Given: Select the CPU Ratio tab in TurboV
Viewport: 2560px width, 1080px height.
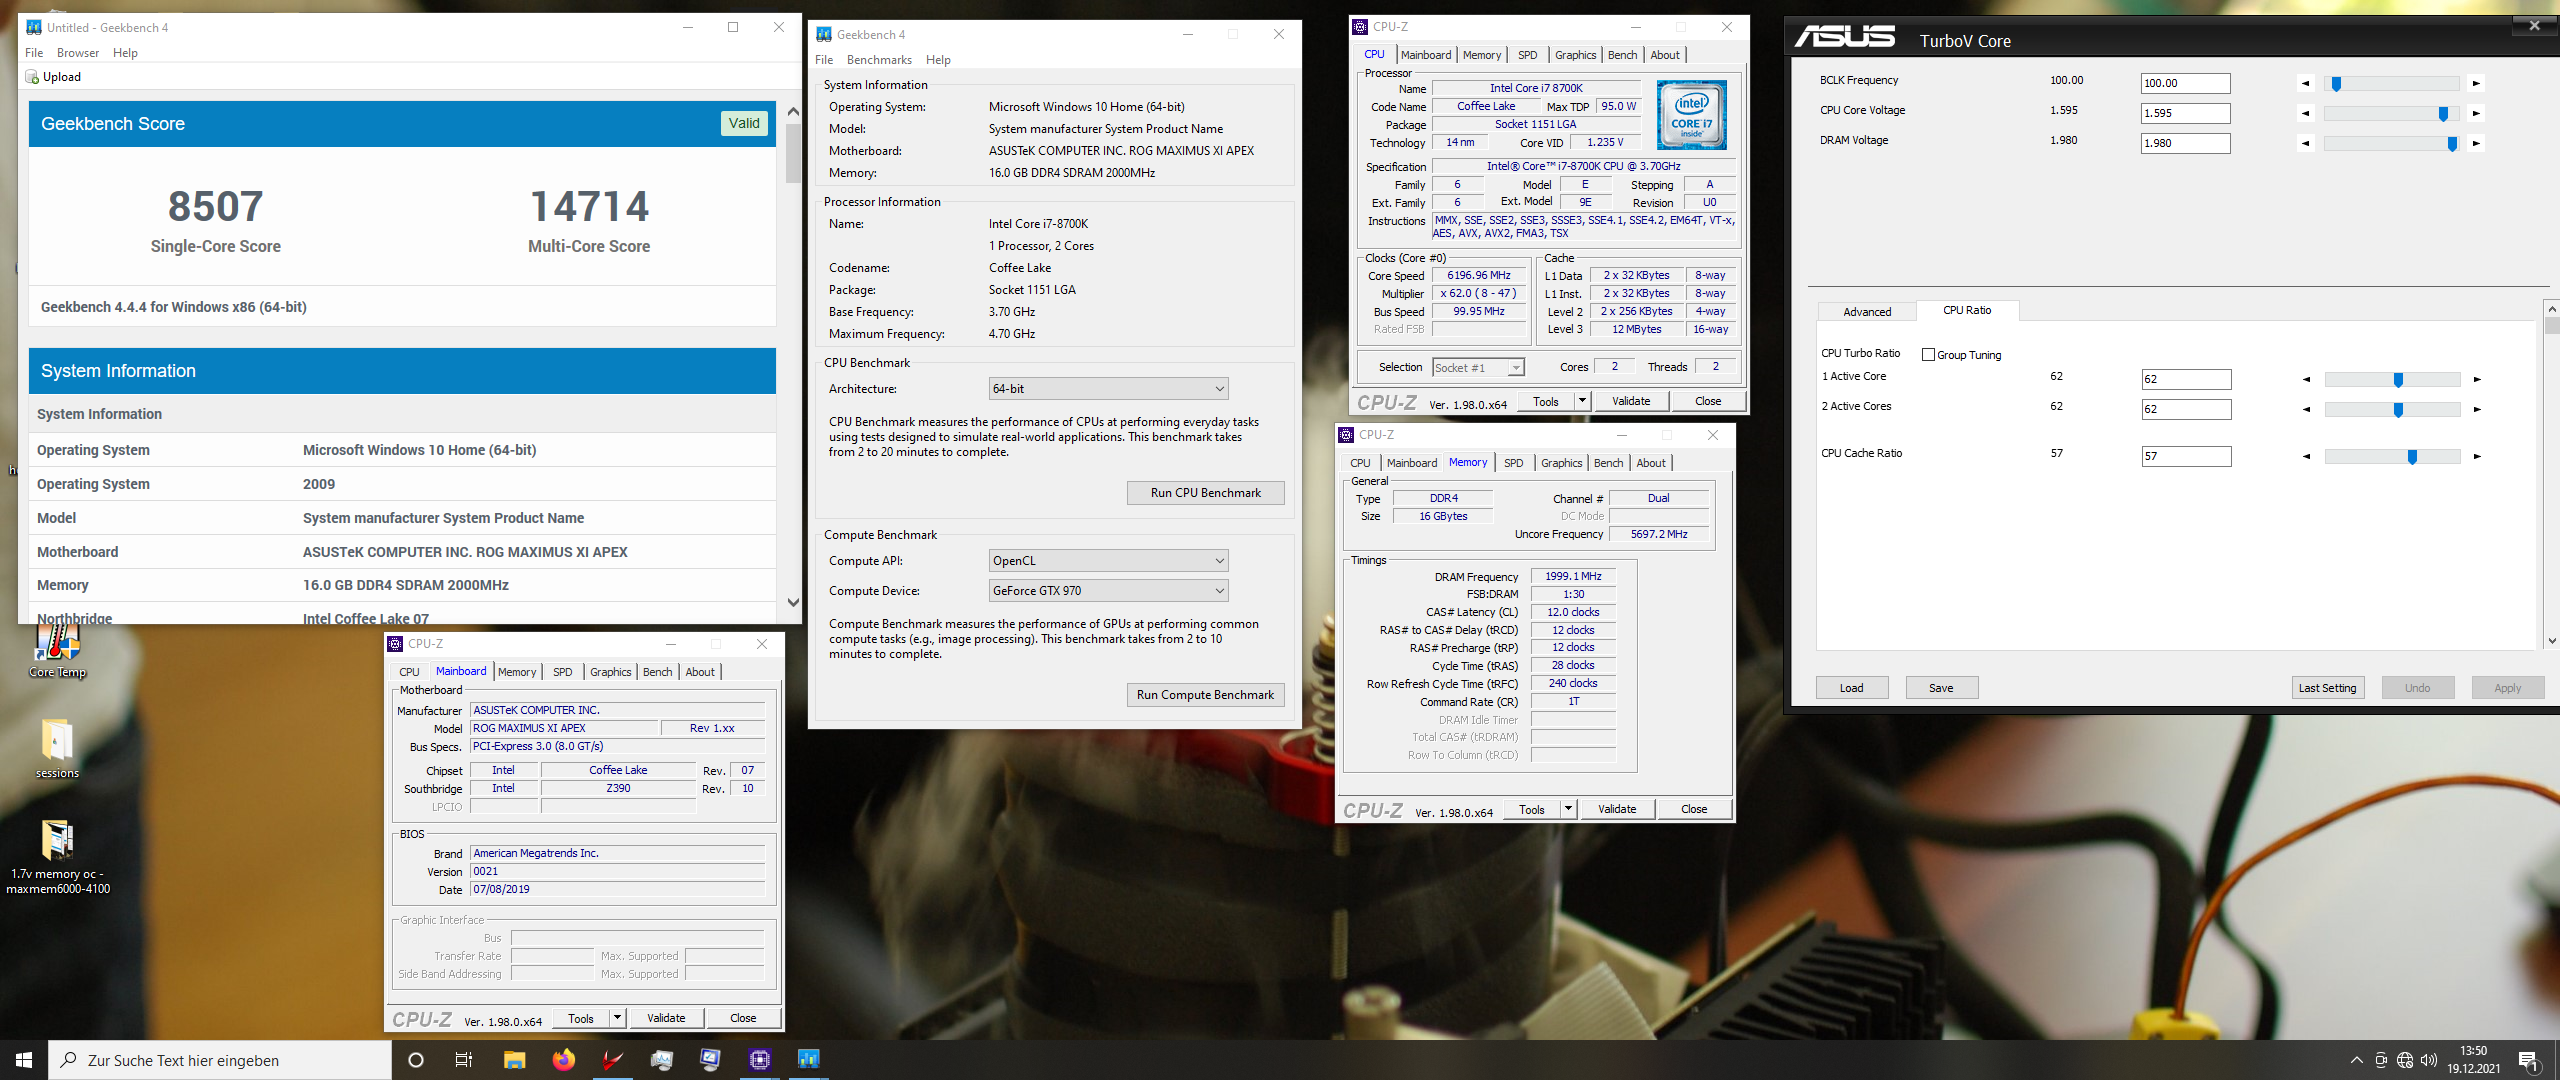Looking at the screenshot, I should point(1967,311).
